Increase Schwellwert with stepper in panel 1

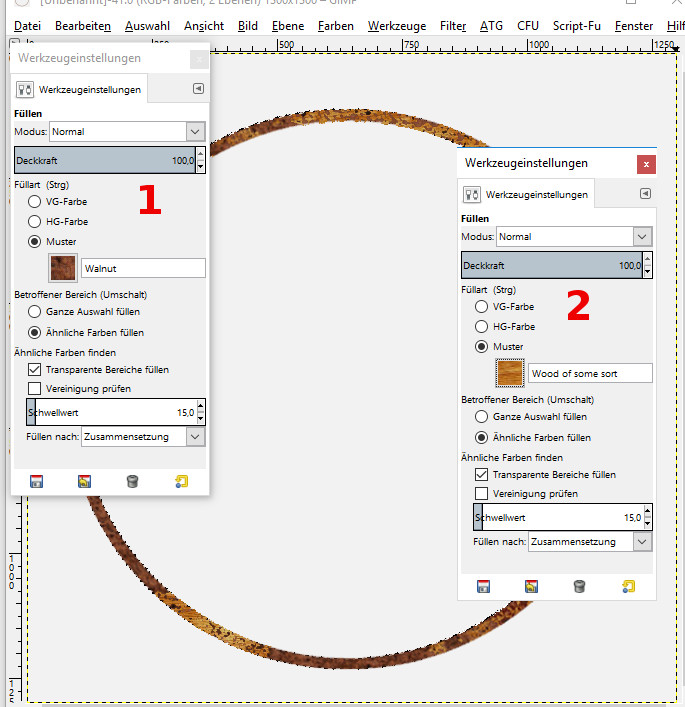coord(201,406)
